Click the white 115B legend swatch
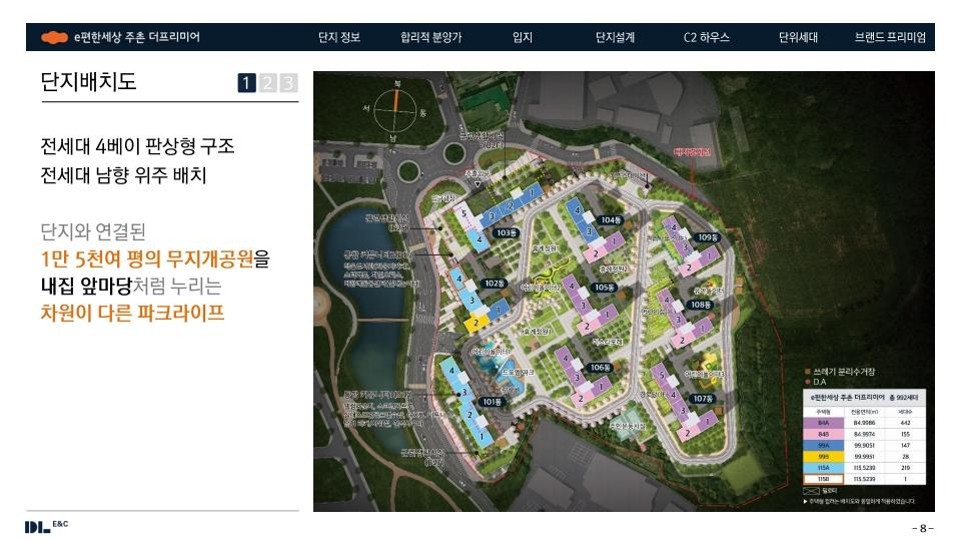960x540 pixels. click(823, 479)
